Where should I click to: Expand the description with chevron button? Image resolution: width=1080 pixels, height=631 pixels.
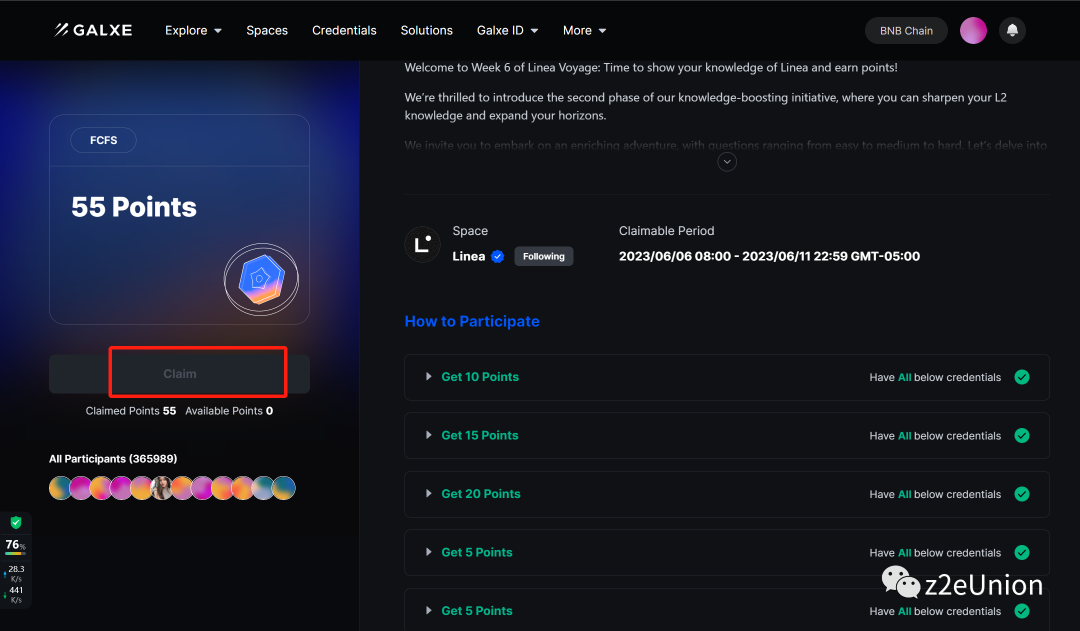727,161
